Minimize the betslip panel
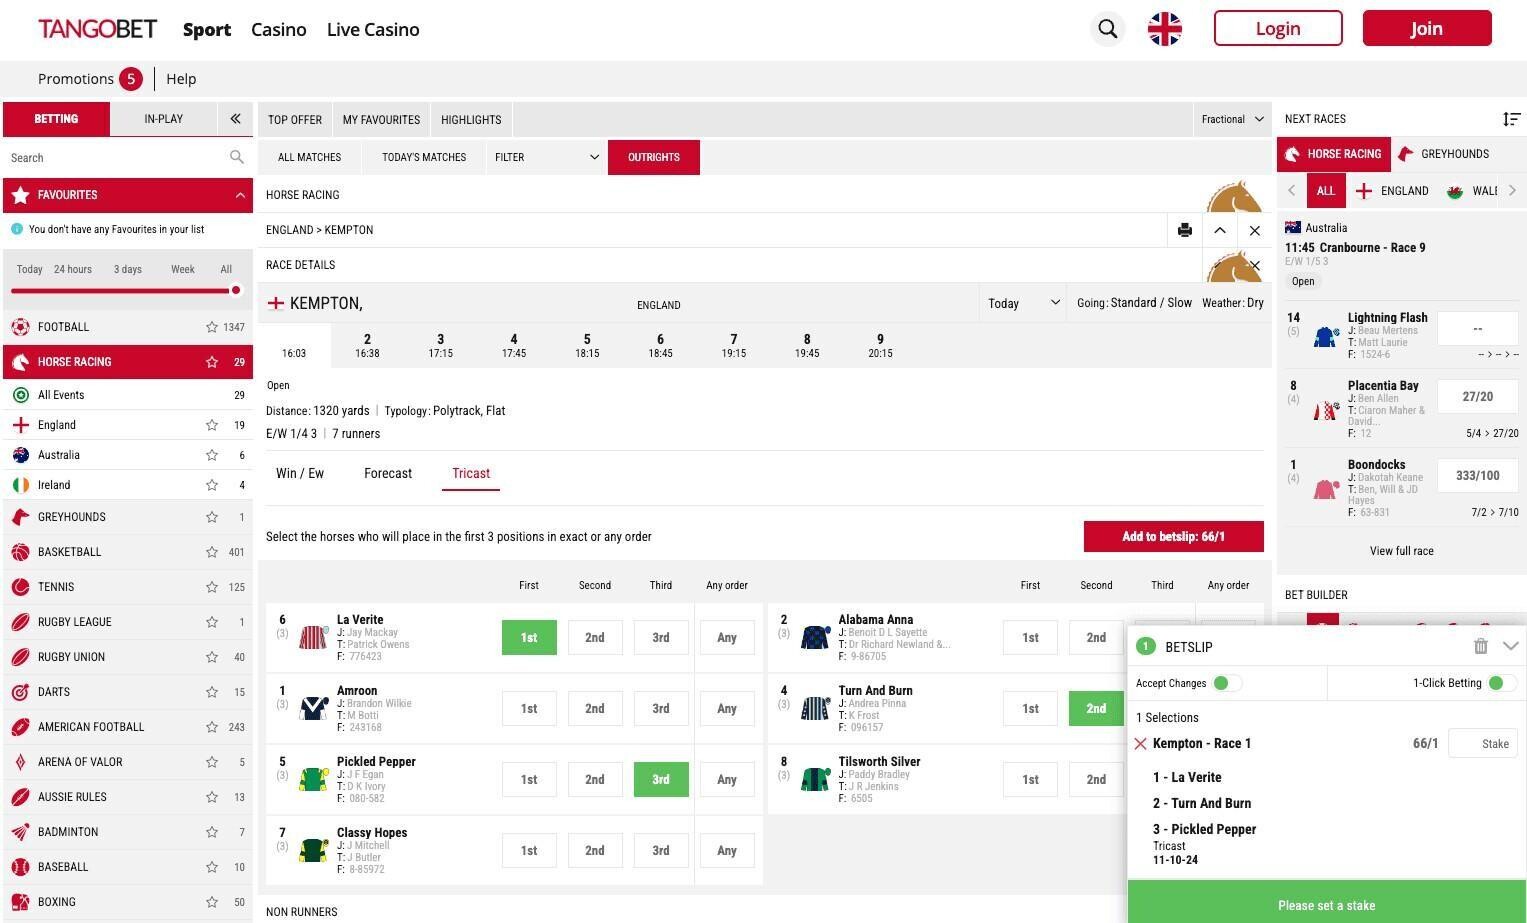Screen dimensions: 1527x923 tap(1510, 646)
